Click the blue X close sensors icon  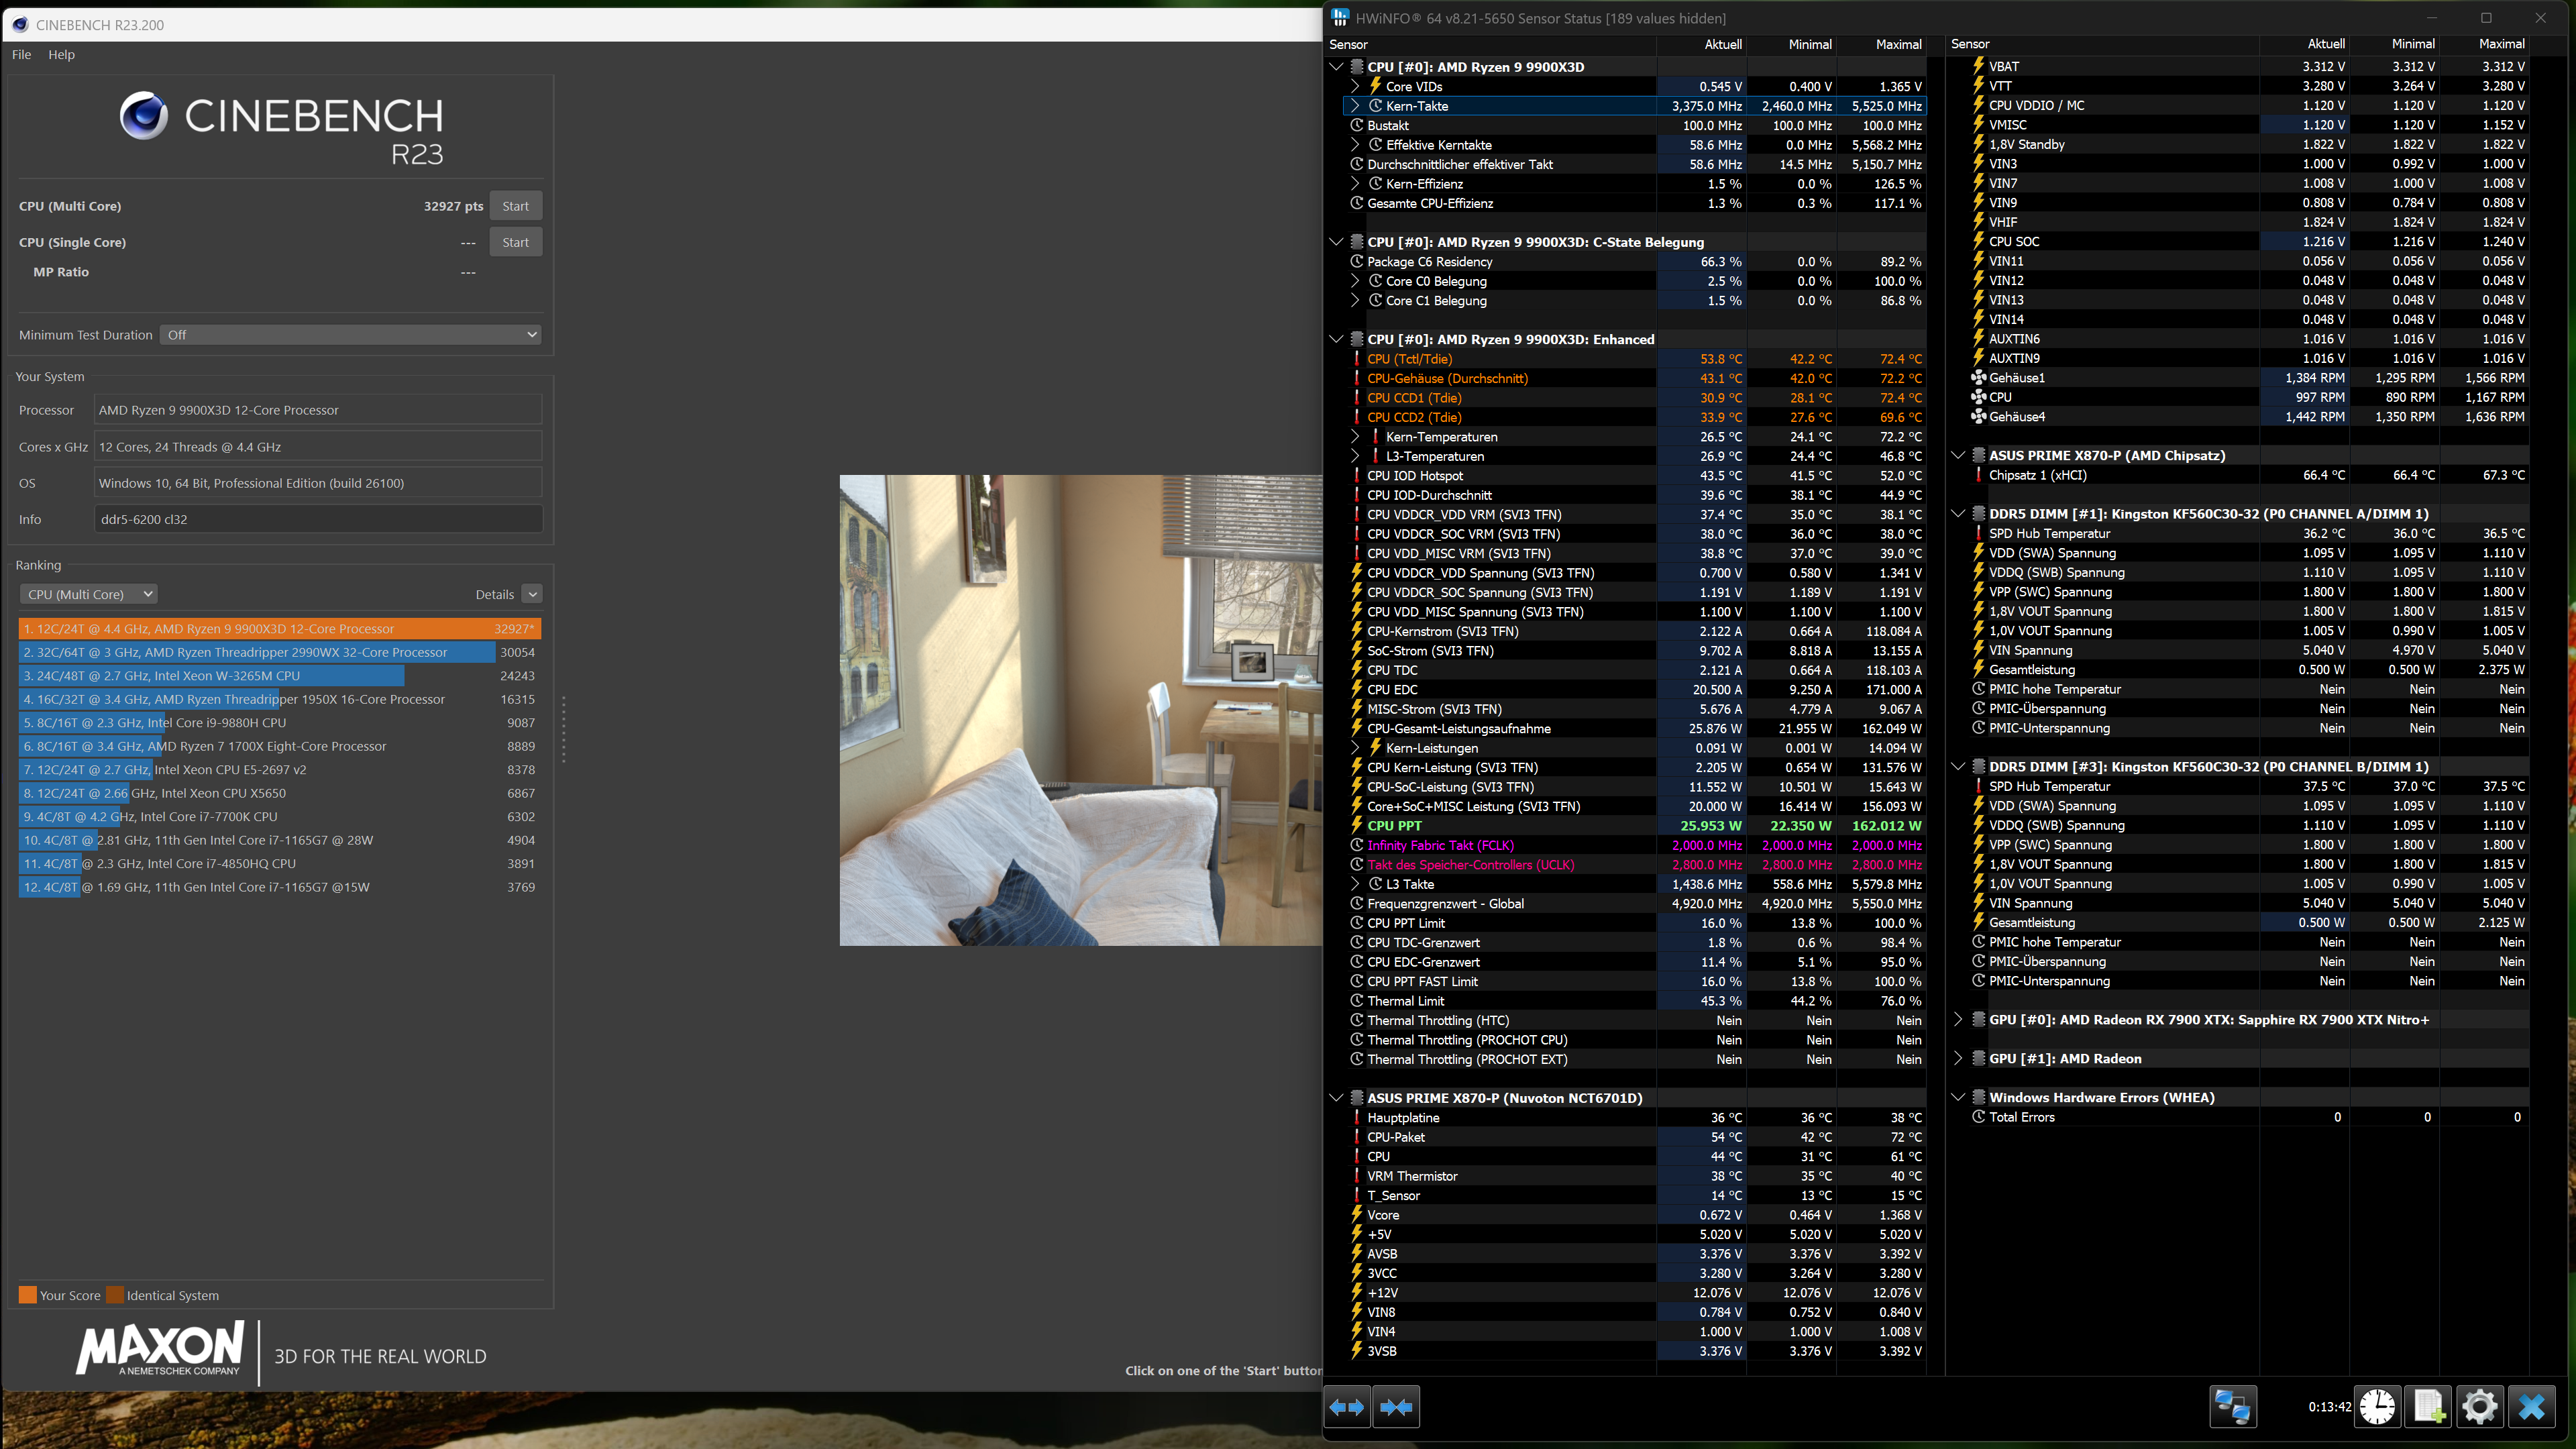(2531, 1407)
